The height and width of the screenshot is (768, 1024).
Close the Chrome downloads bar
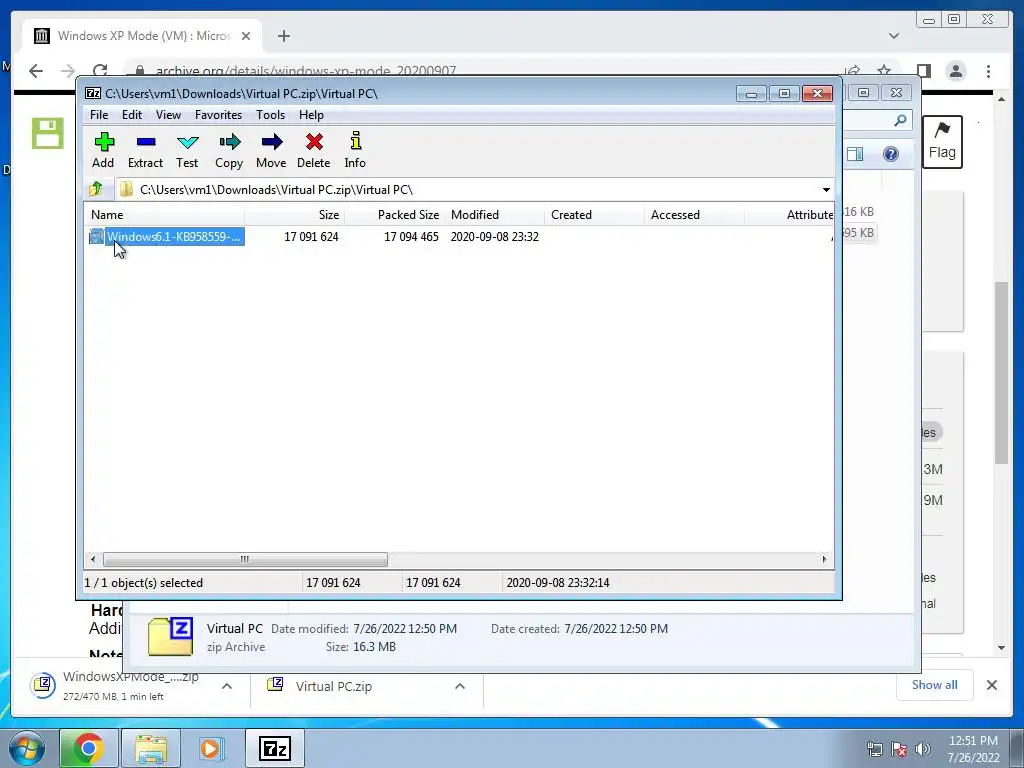(x=992, y=685)
